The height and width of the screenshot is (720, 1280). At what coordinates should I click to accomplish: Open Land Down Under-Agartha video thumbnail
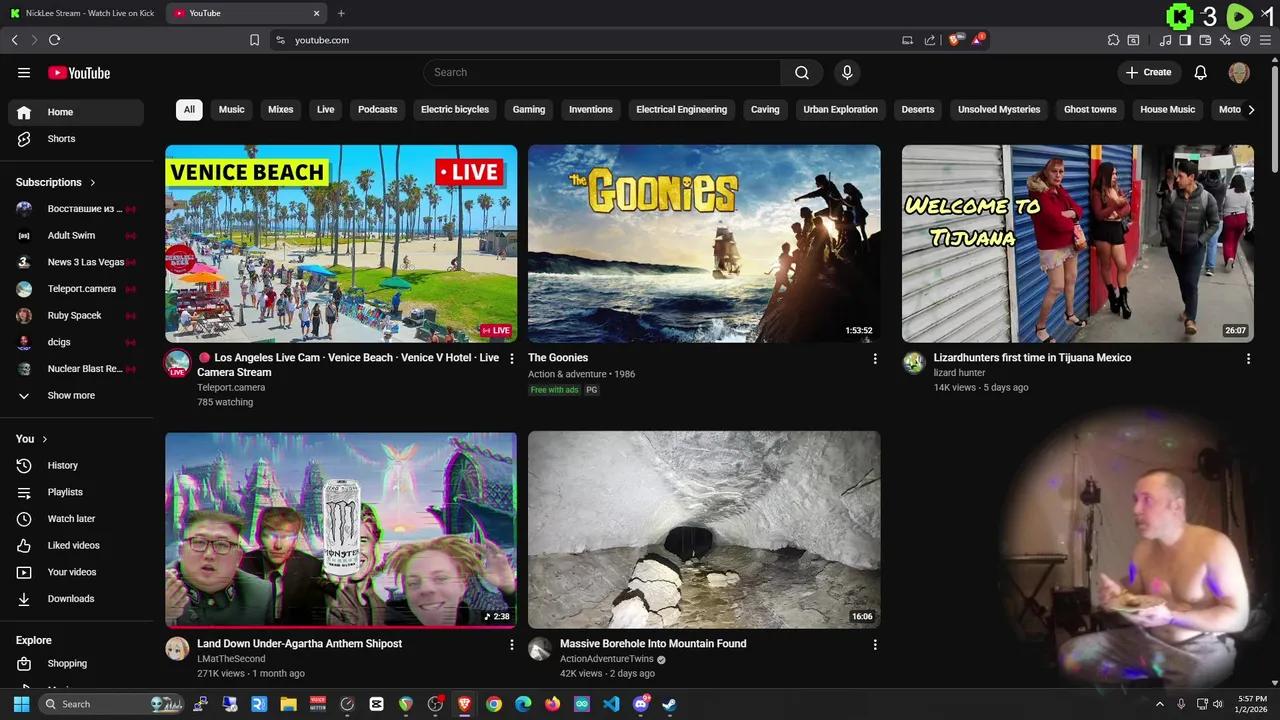[341, 530]
